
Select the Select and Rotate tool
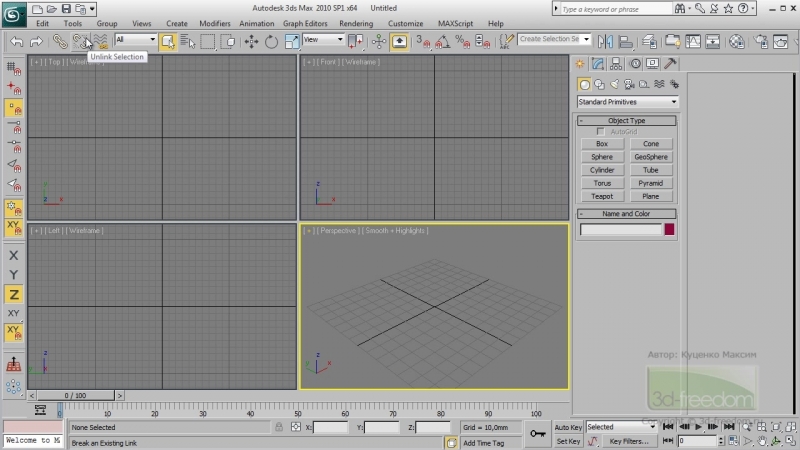point(271,41)
